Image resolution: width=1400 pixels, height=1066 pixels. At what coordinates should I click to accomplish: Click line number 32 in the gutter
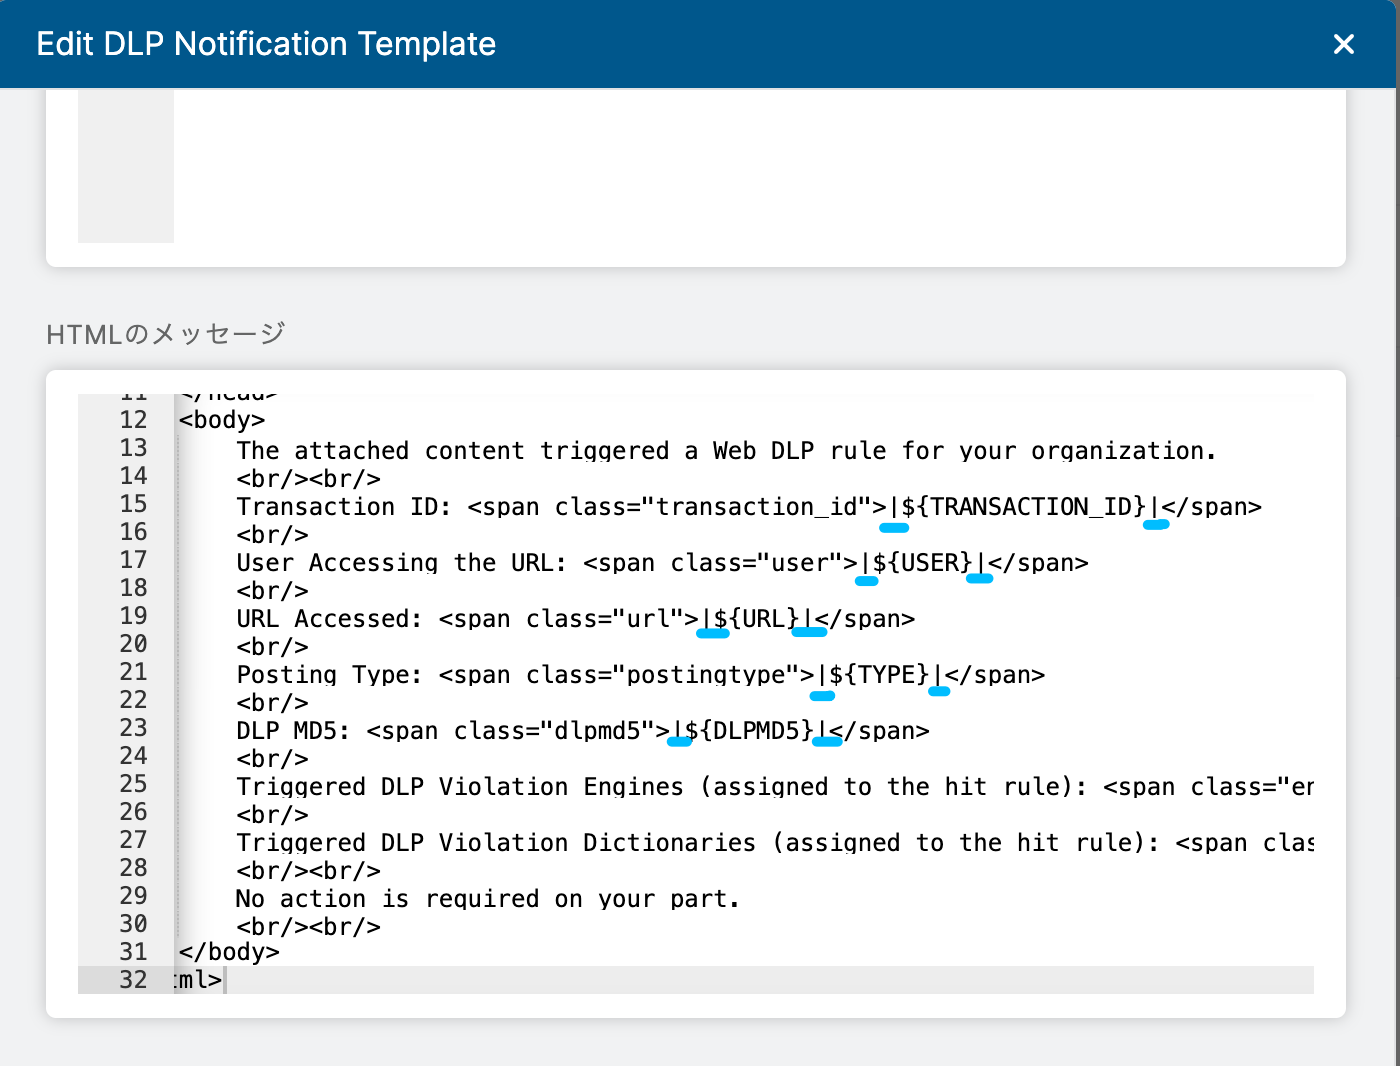[133, 980]
